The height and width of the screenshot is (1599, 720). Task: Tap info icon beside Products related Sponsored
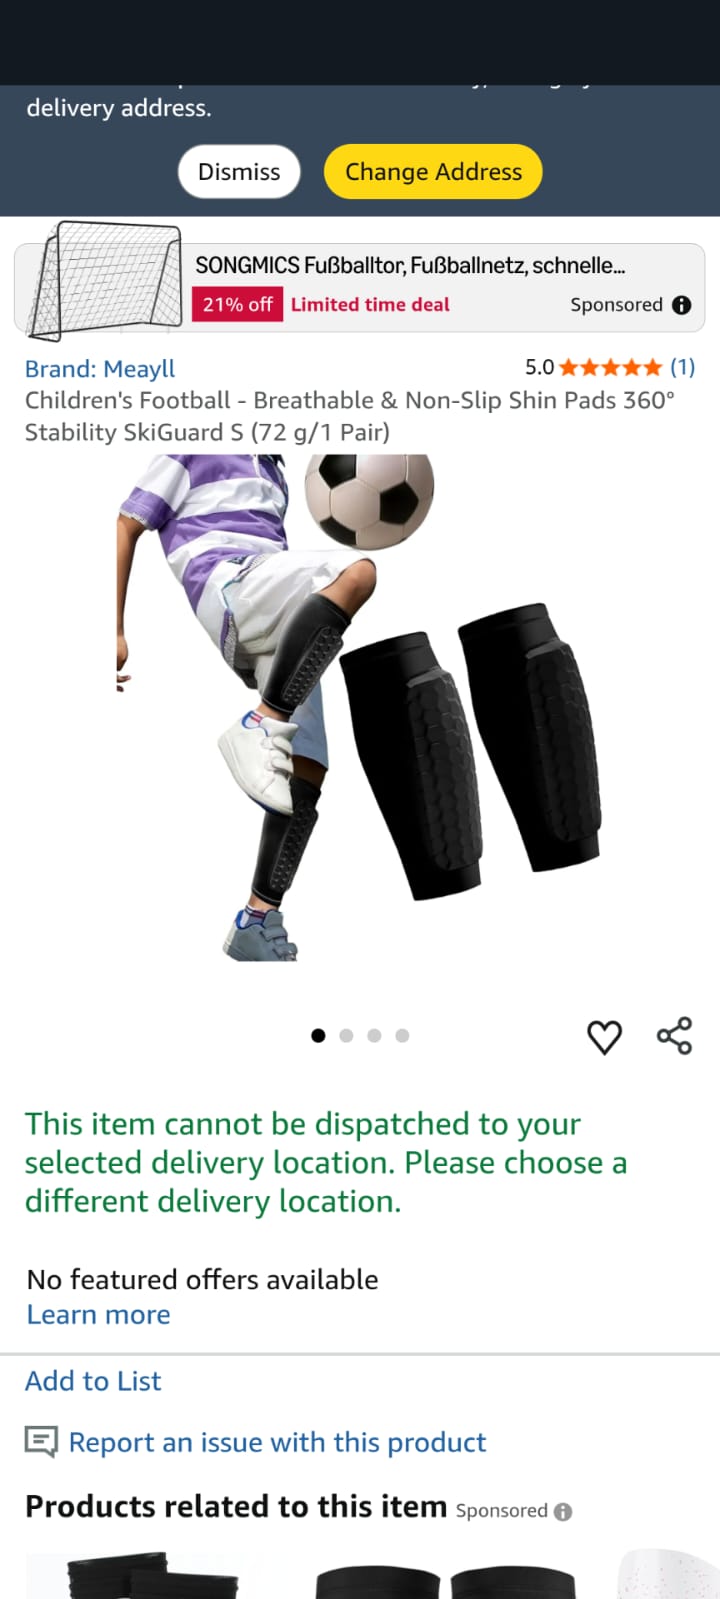563,1511
